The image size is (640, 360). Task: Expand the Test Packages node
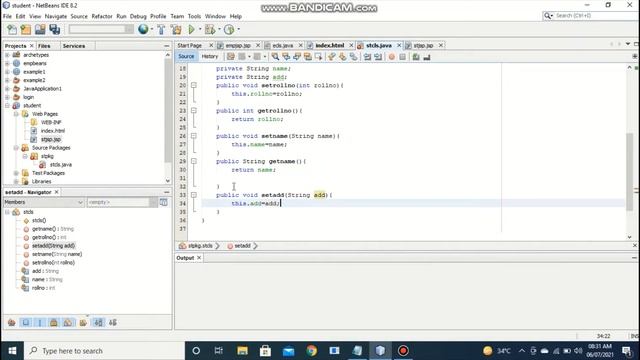(16, 173)
